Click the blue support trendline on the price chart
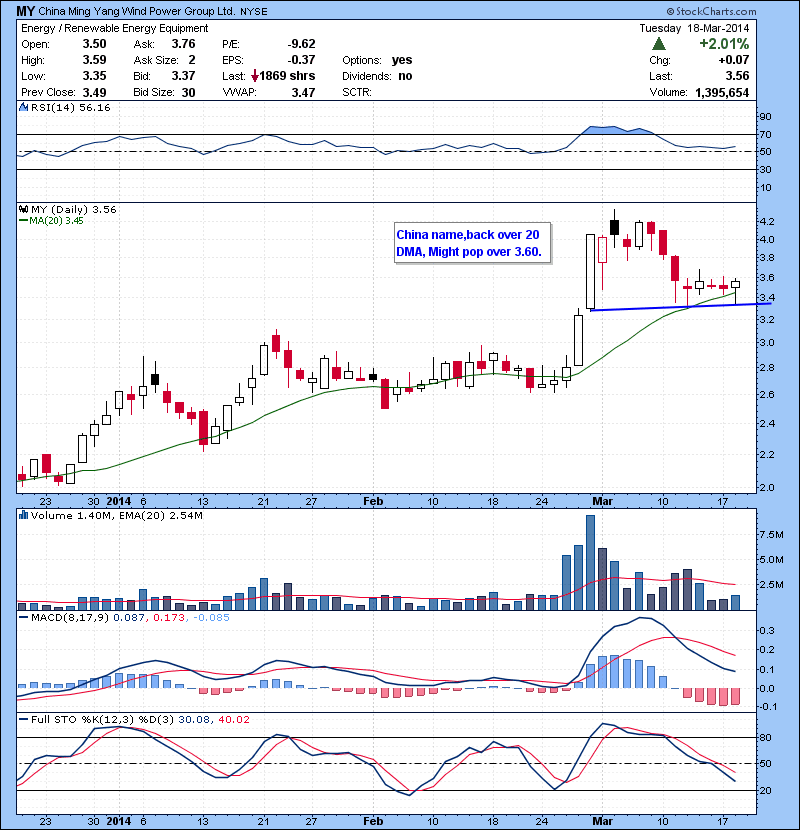Viewport: 800px width, 830px height. [x=680, y=307]
